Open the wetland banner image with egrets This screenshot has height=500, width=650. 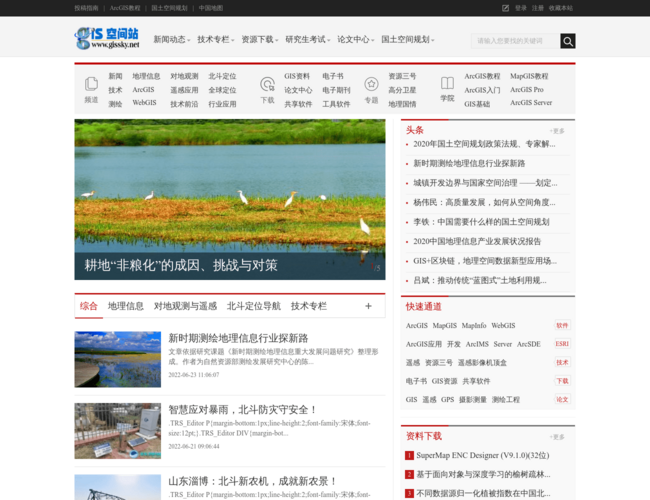click(229, 190)
